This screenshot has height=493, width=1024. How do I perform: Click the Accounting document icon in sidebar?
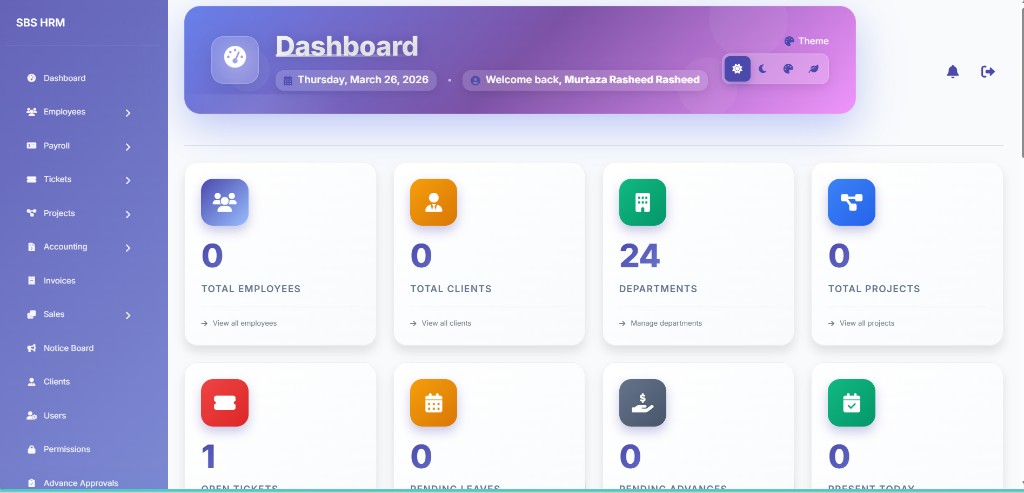(x=31, y=247)
